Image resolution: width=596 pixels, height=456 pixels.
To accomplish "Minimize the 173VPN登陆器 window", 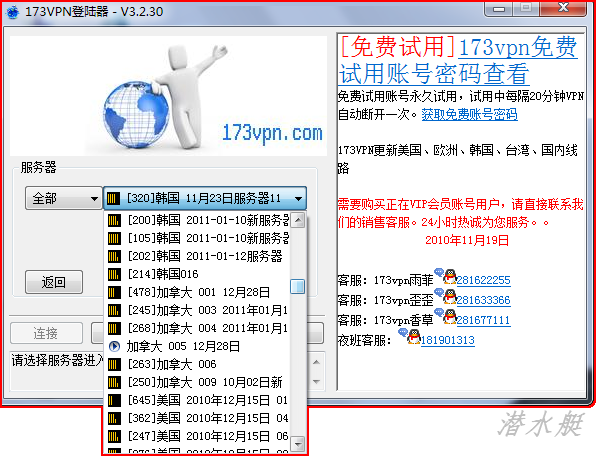I will 499,8.
